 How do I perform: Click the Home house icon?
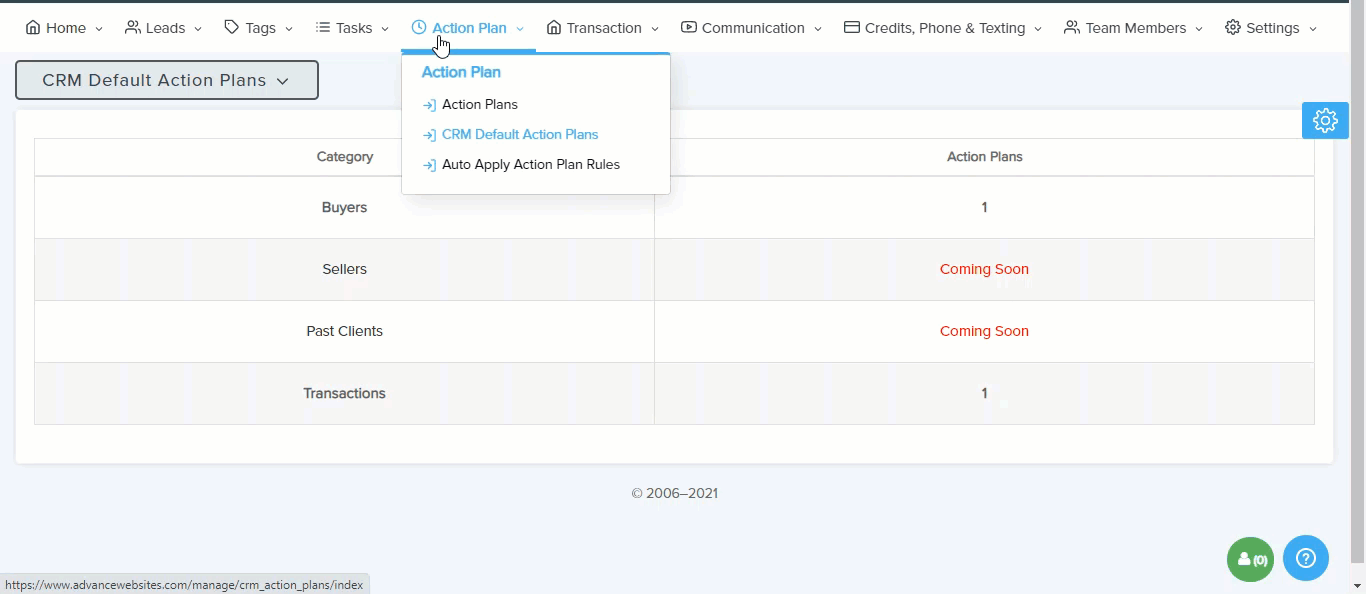point(33,28)
